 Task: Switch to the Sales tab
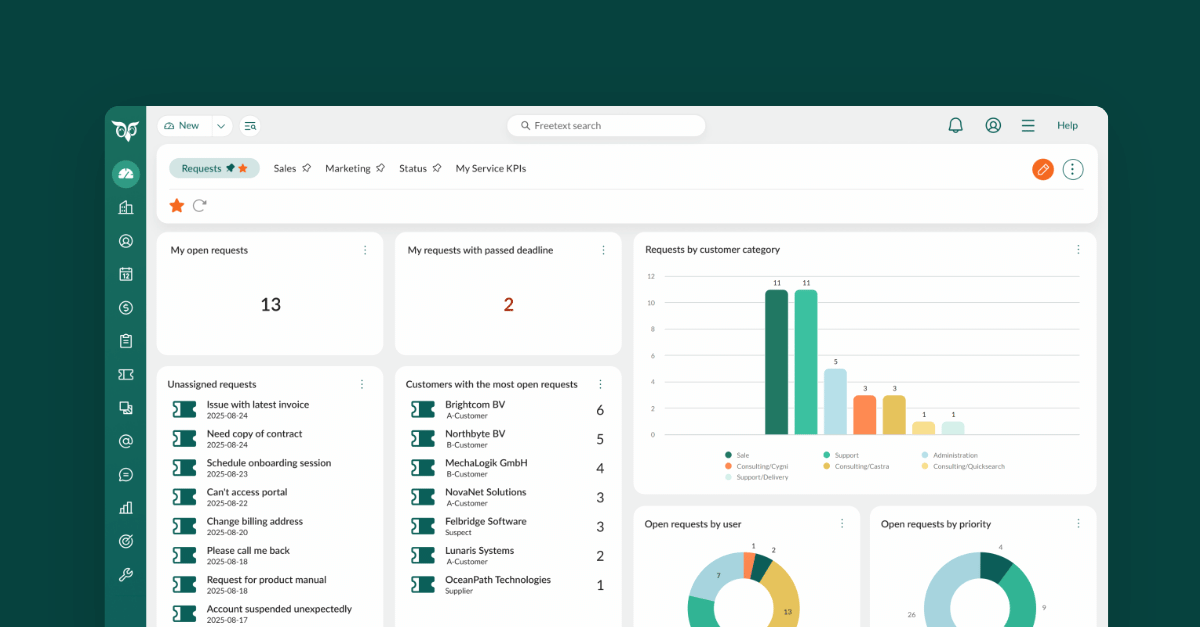(x=285, y=168)
